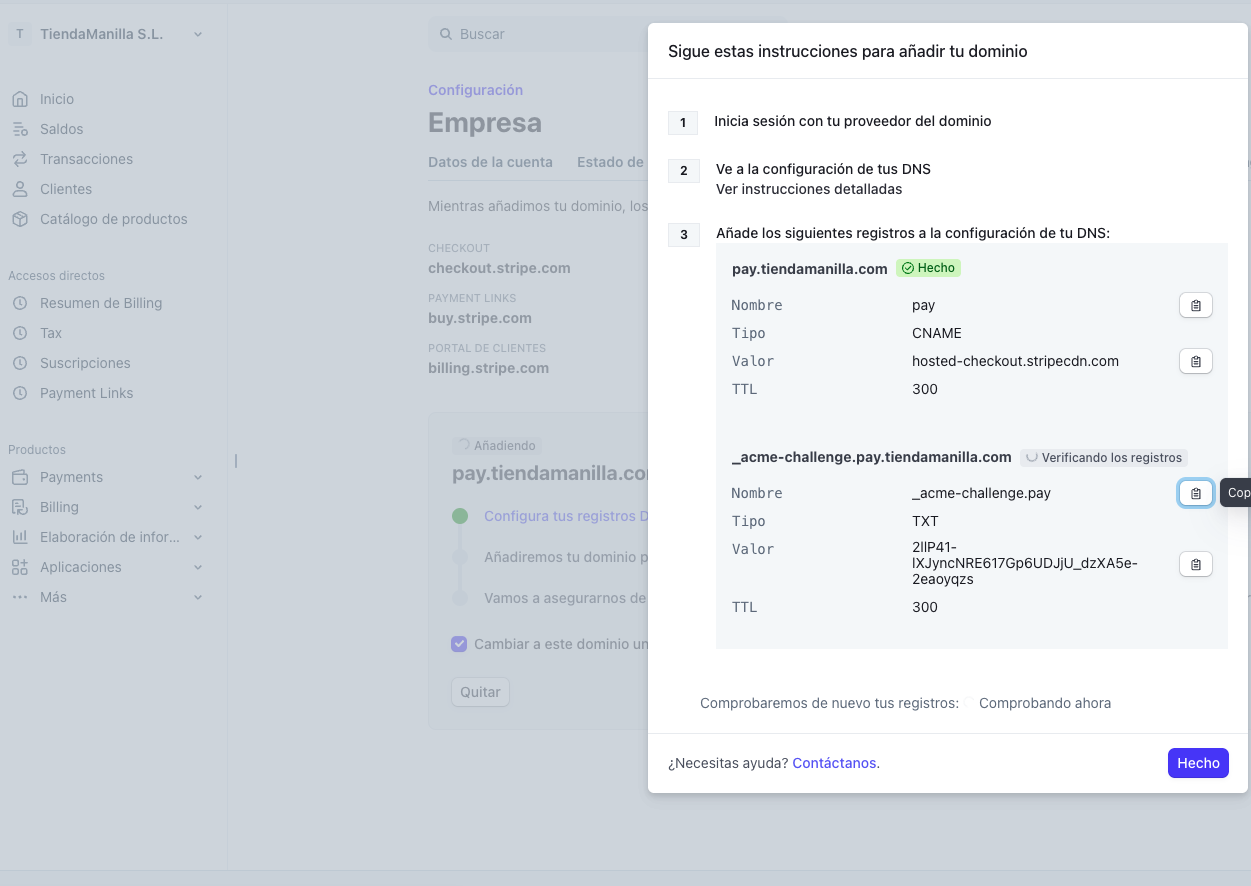
Task: Click checkout.stripe.com domain text
Action: click(499, 268)
